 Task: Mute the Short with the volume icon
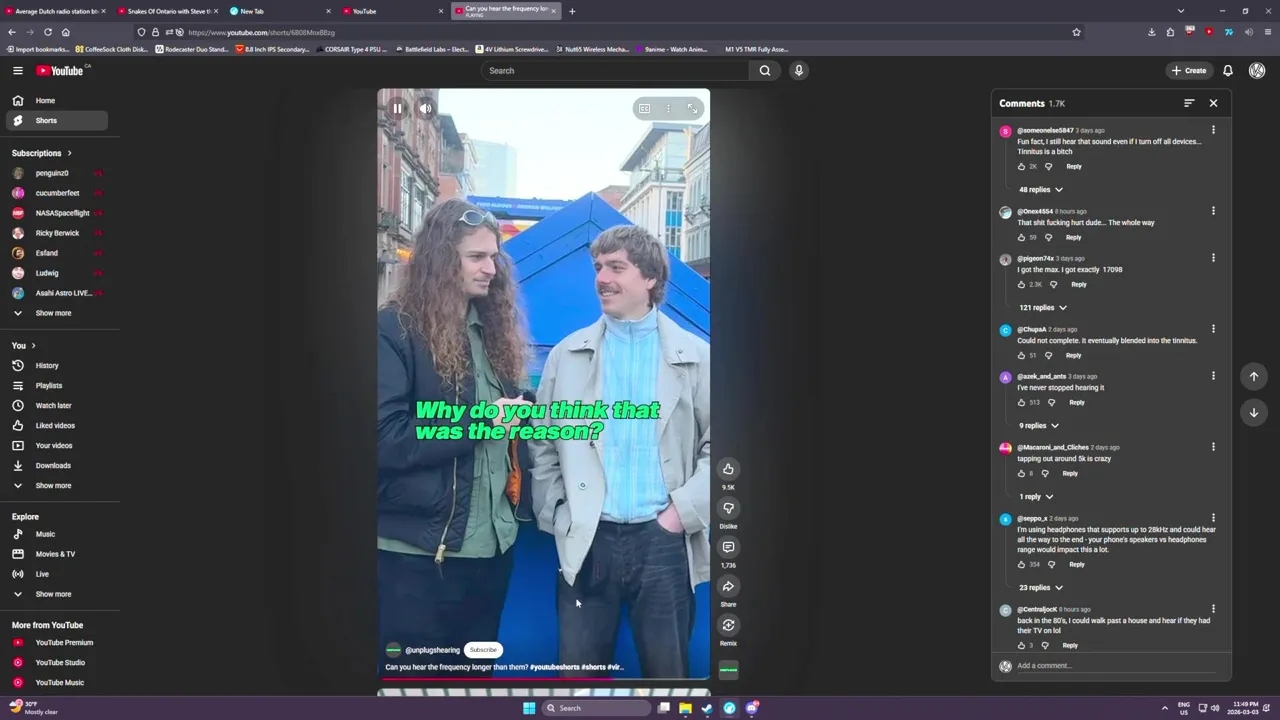(x=425, y=108)
